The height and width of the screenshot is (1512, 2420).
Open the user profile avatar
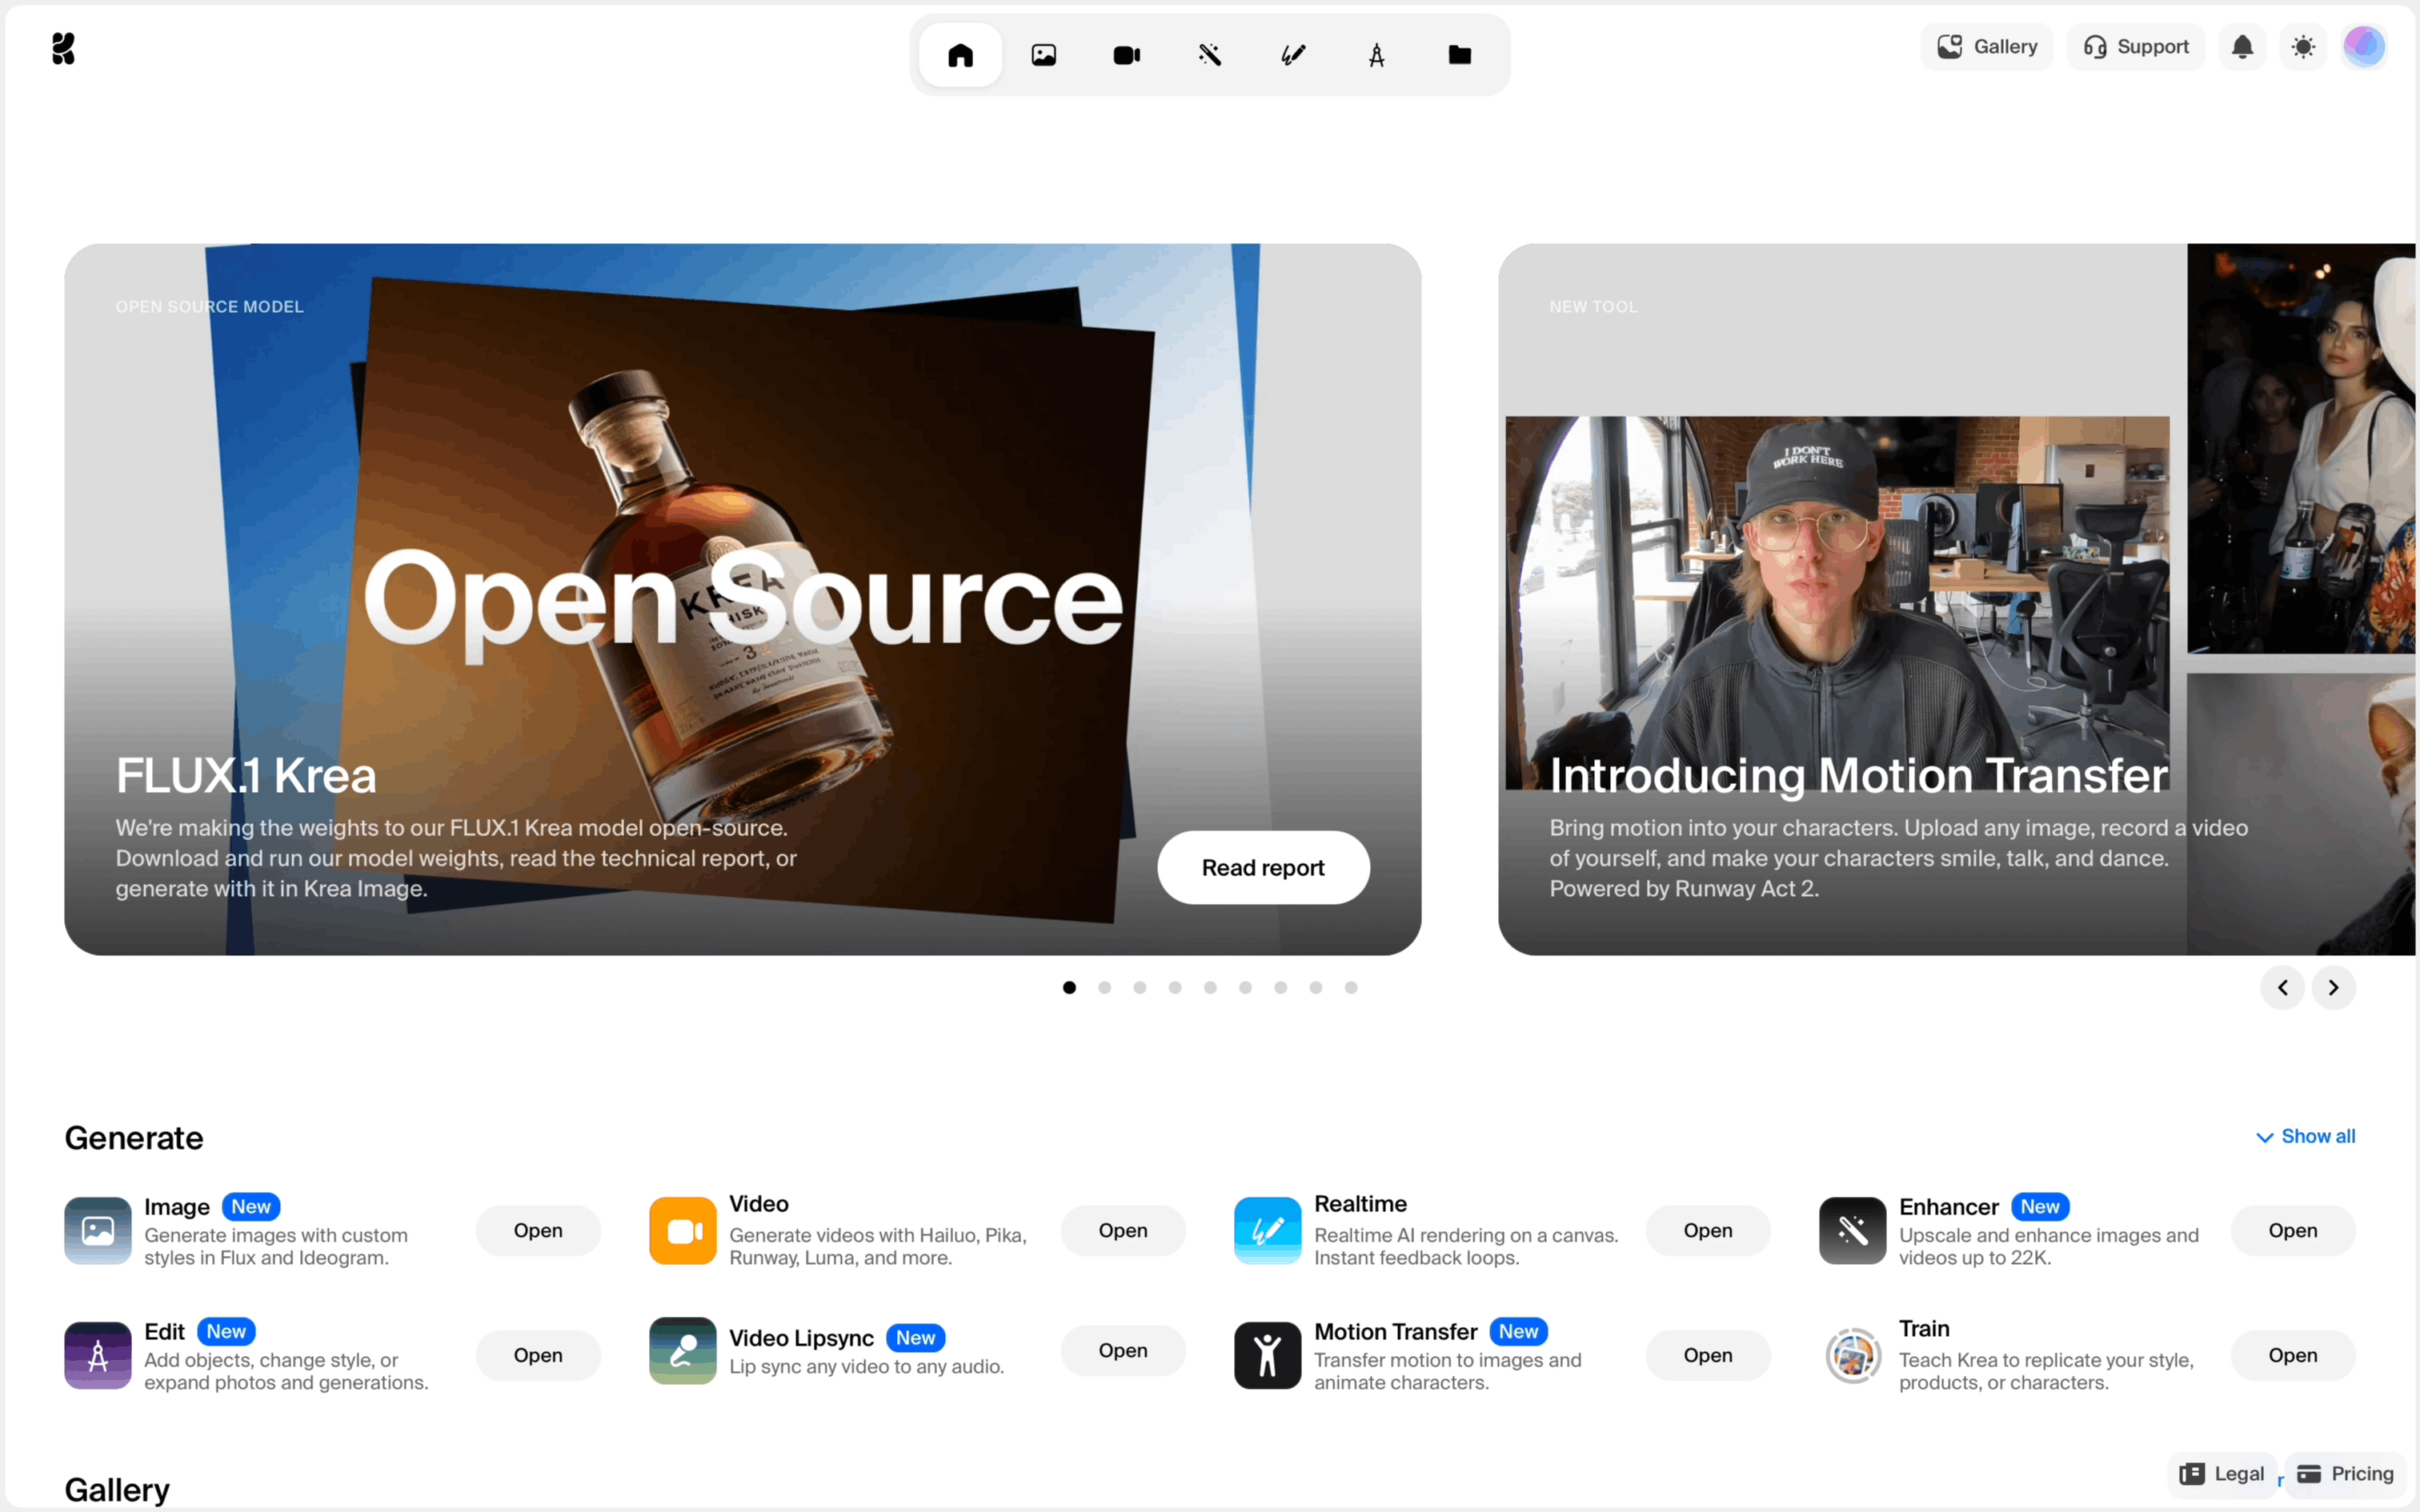[2364, 47]
